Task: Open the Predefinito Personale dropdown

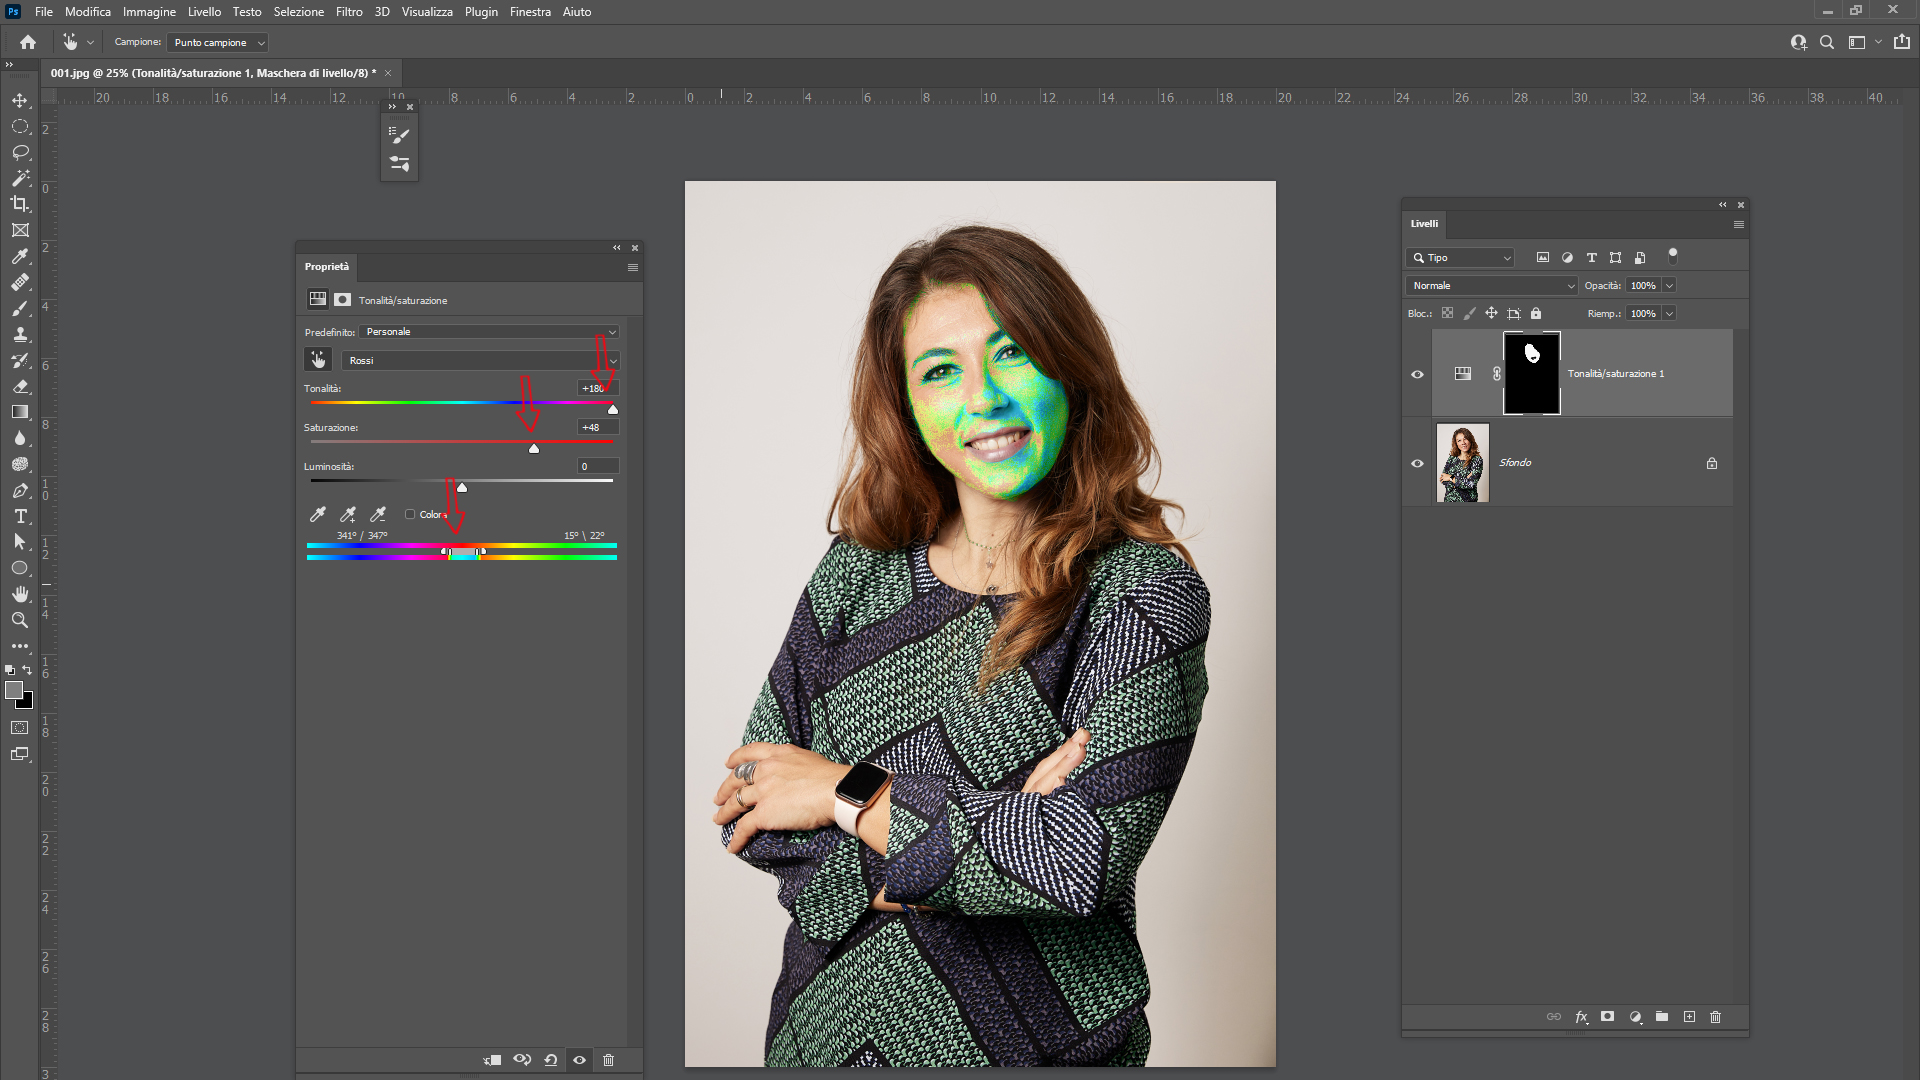Action: [489, 332]
